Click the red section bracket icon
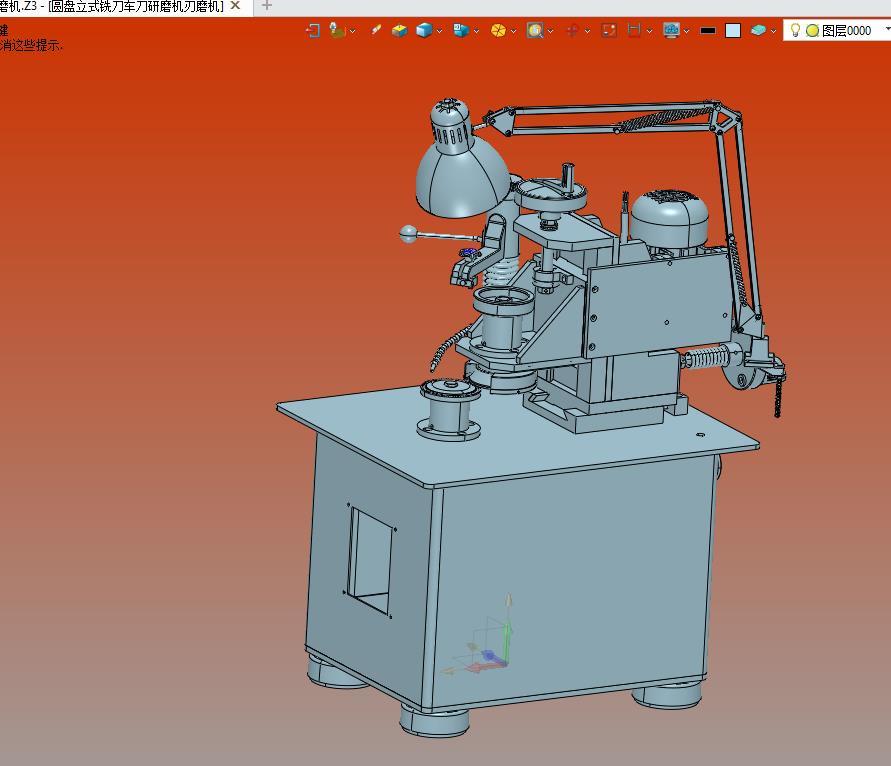 (634, 30)
